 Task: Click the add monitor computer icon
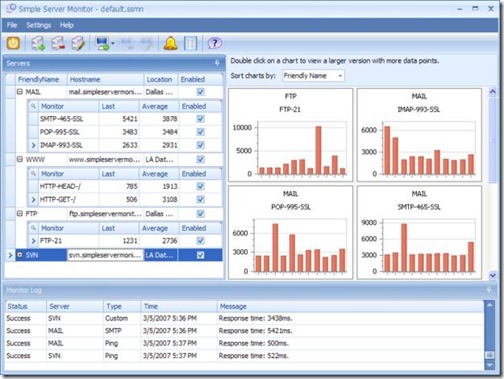point(102,43)
